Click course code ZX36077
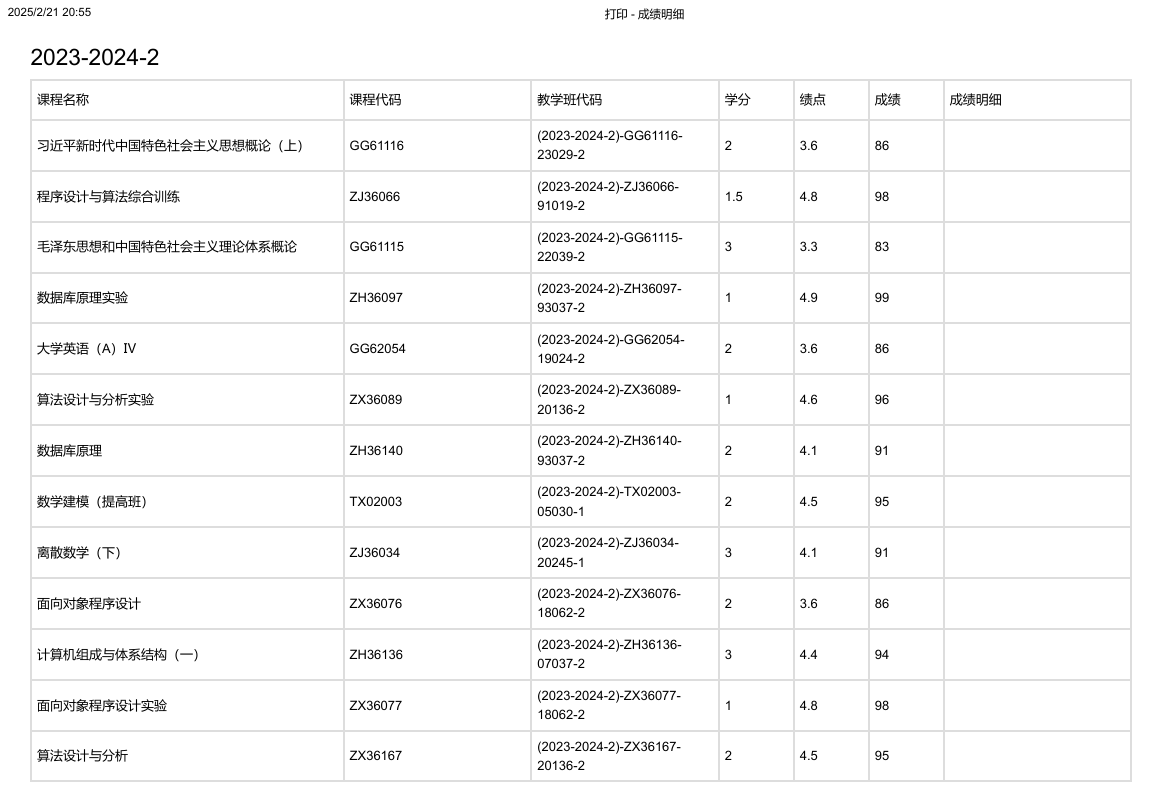 click(x=376, y=705)
